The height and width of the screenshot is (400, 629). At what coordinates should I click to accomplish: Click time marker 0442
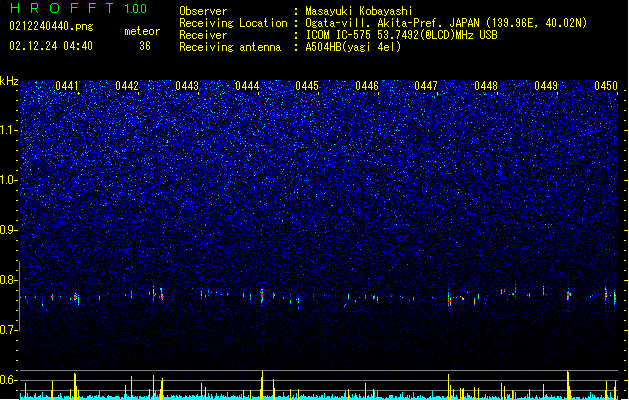[x=127, y=86]
